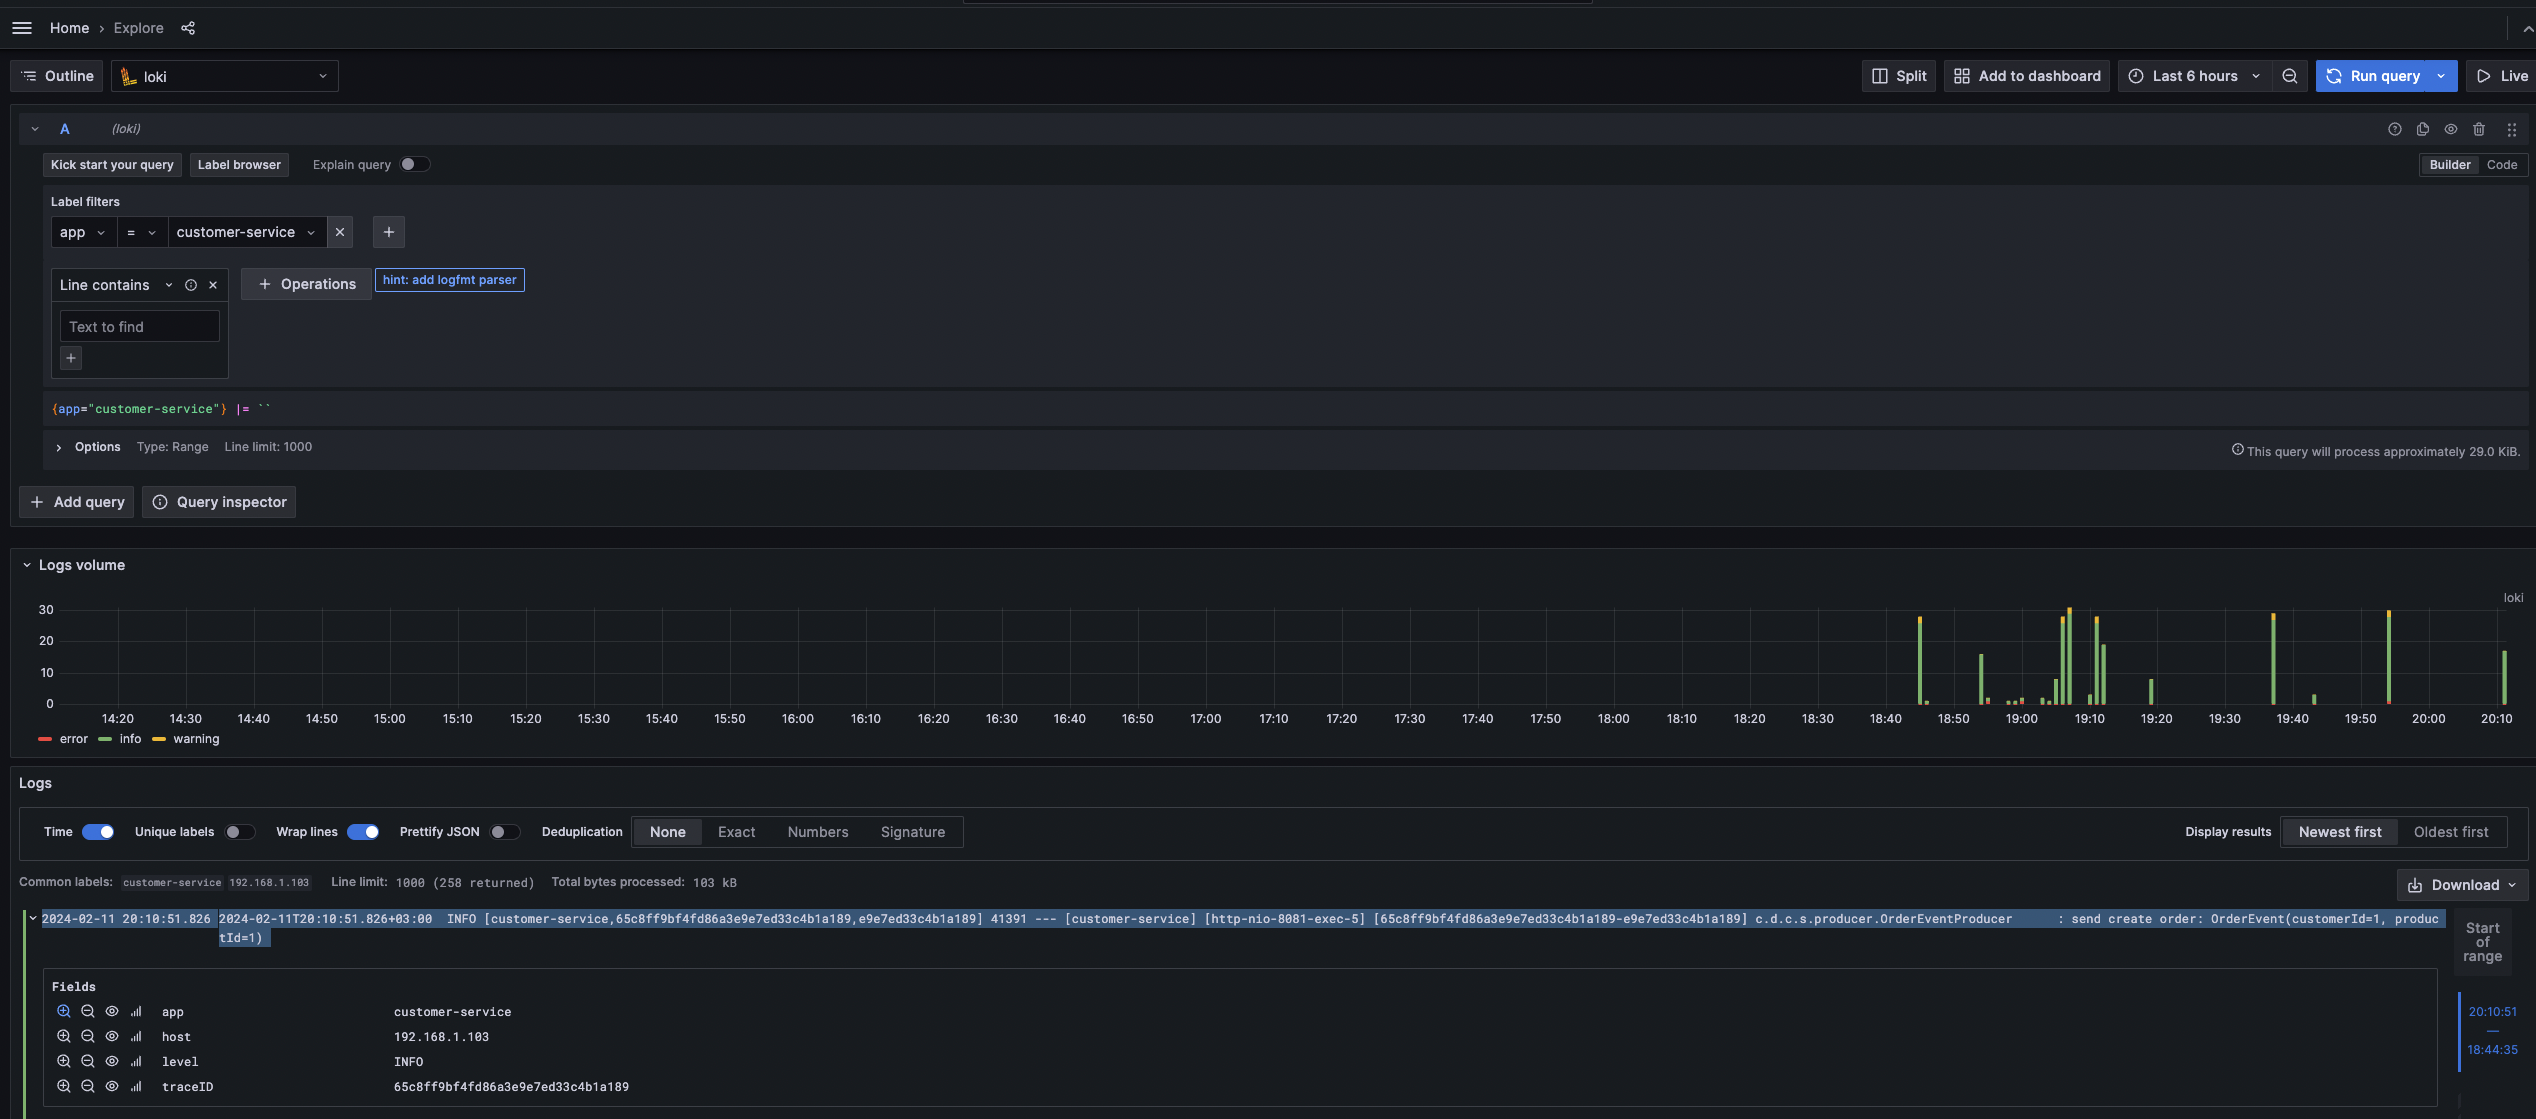Open the equals operator dropdown
The height and width of the screenshot is (1119, 2536).
[142, 232]
